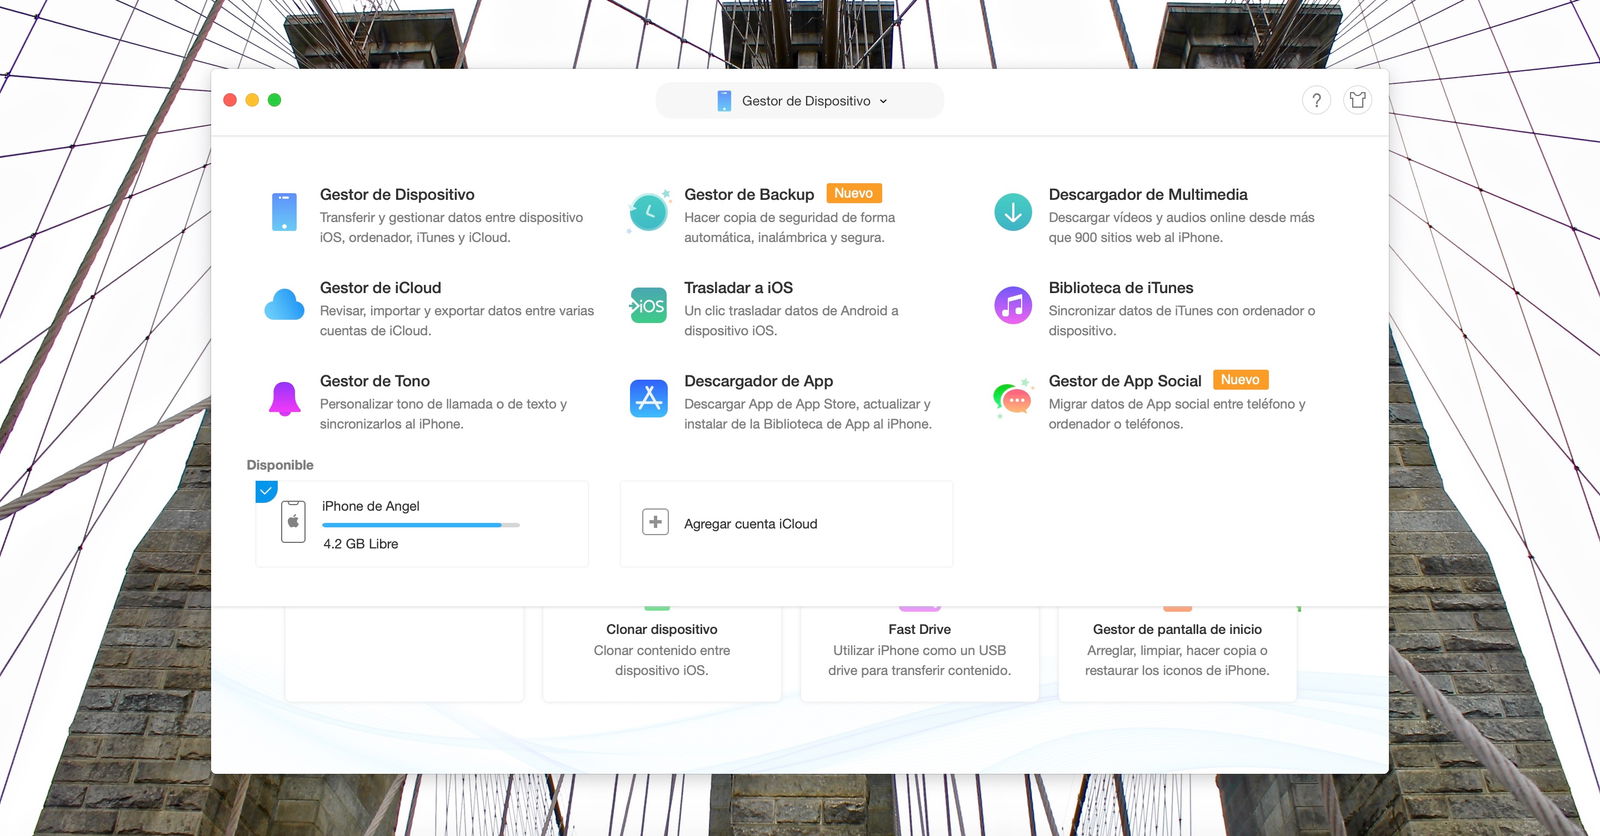Click the Gestor de pantalla de inicio description
Screen dimensions: 1600x836
coord(1177,660)
